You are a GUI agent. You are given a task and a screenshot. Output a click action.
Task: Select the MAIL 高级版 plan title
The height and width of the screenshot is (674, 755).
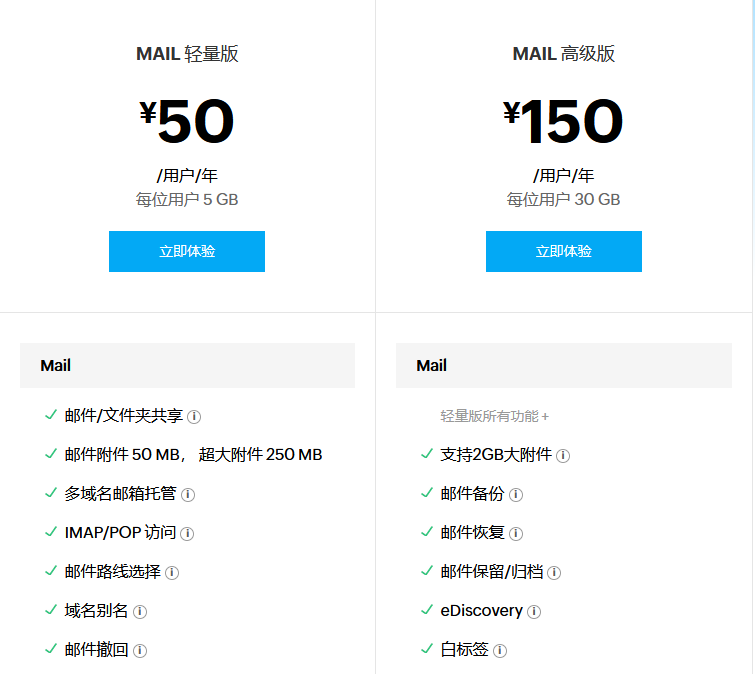(x=564, y=54)
